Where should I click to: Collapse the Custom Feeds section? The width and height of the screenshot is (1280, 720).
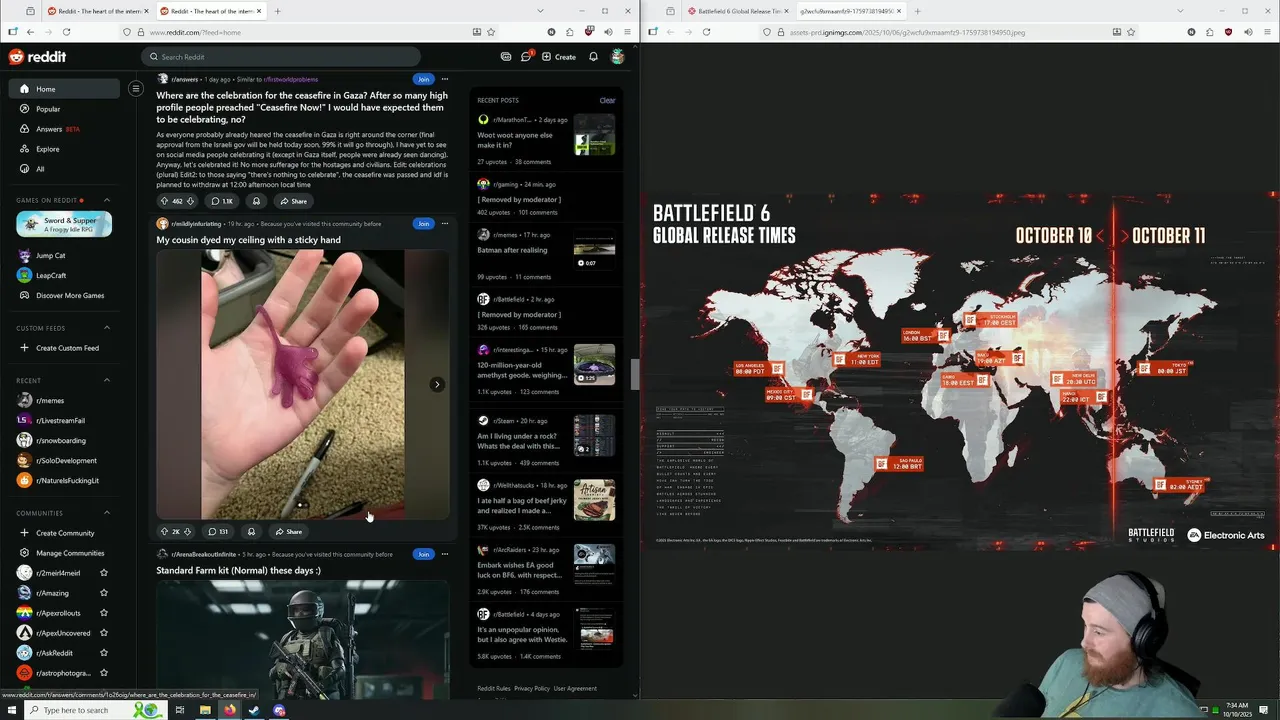pos(107,328)
